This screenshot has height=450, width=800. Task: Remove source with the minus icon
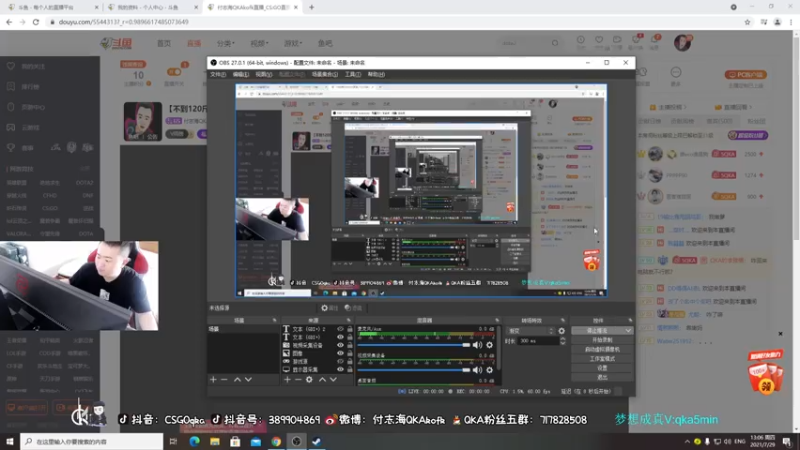coord(298,380)
